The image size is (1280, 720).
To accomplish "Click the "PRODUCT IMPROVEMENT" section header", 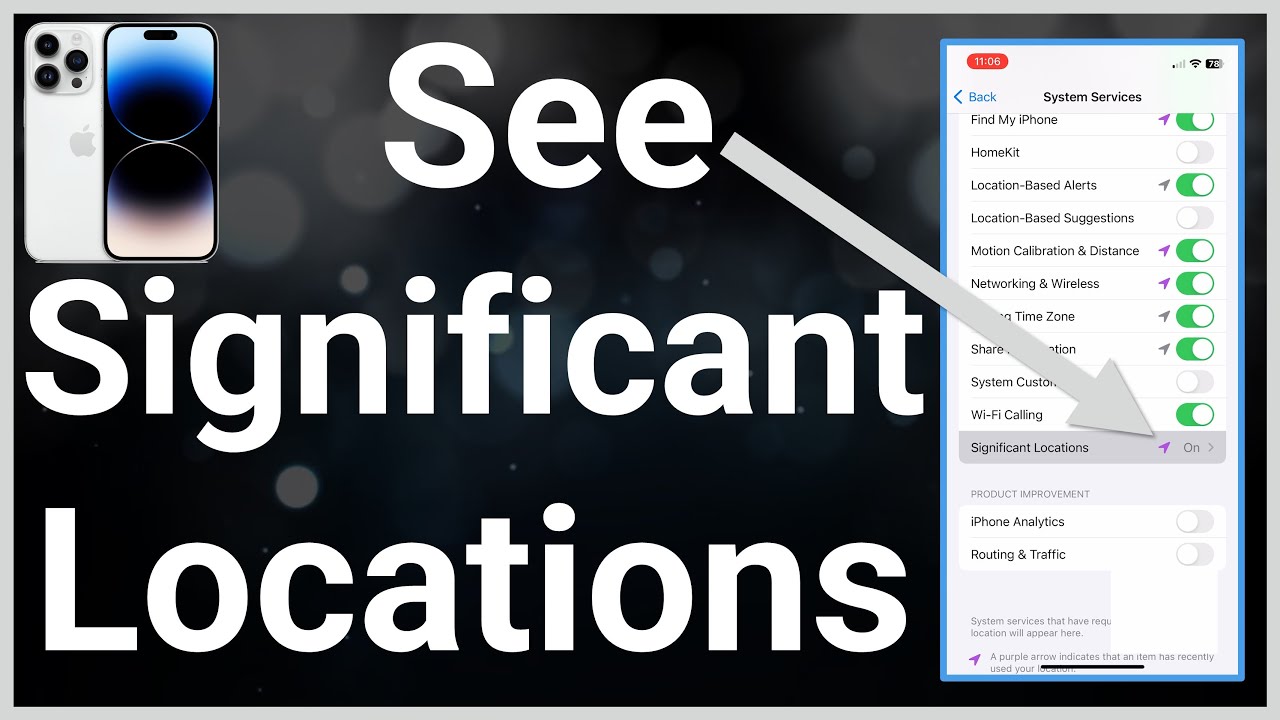I will [1030, 494].
